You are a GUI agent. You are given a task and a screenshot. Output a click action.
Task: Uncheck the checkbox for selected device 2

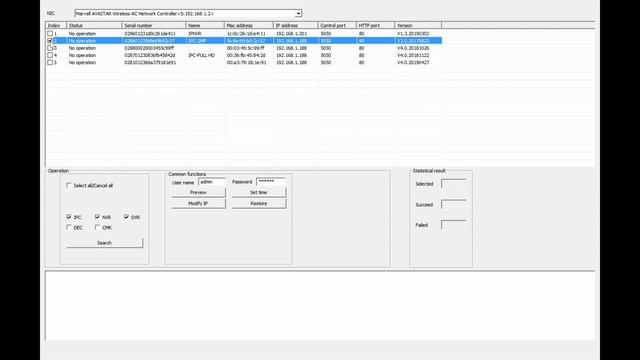point(50,41)
